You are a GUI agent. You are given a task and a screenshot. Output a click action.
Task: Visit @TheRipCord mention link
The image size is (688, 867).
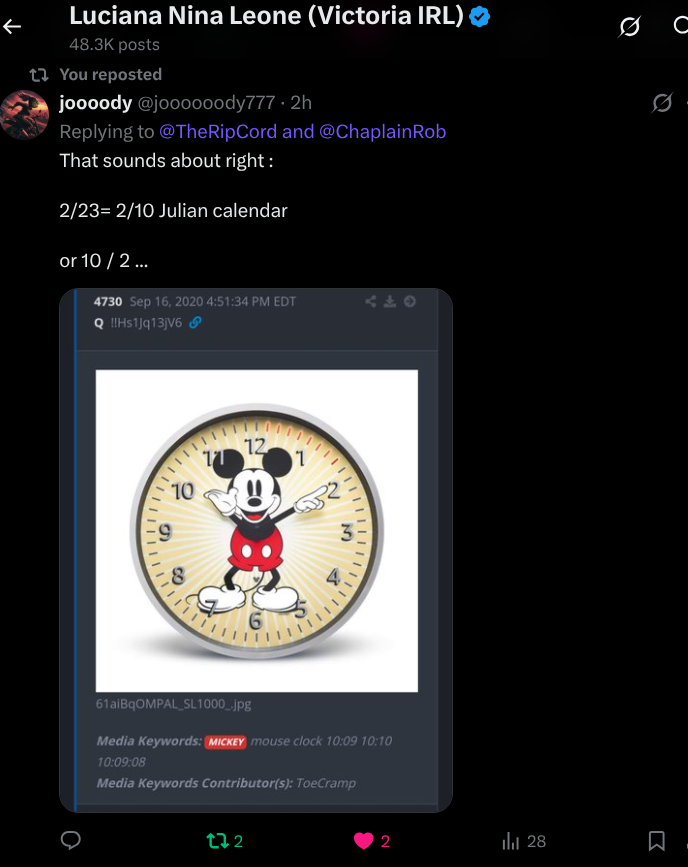click(218, 132)
